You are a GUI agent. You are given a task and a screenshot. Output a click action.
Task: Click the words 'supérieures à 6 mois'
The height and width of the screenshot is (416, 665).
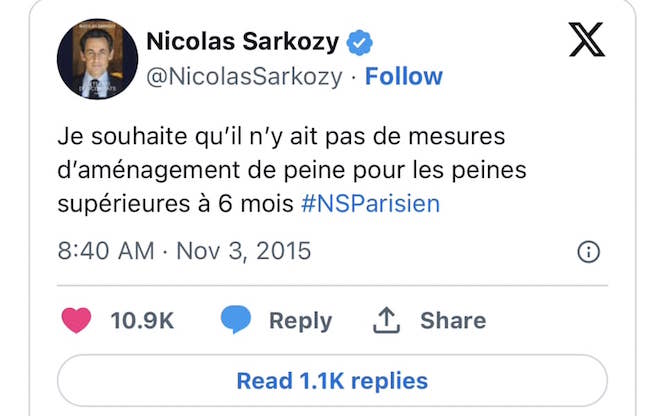click(x=176, y=204)
